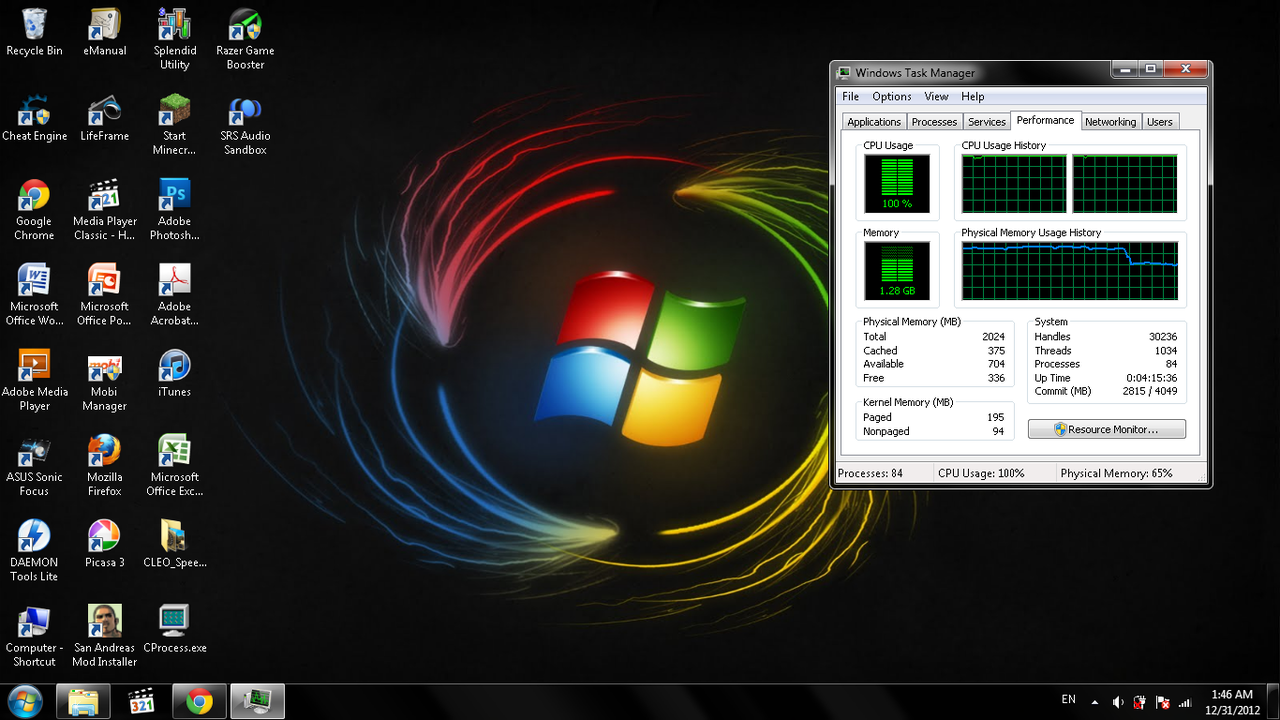Switch to the Users tab
This screenshot has height=720, width=1280.
pos(1159,122)
